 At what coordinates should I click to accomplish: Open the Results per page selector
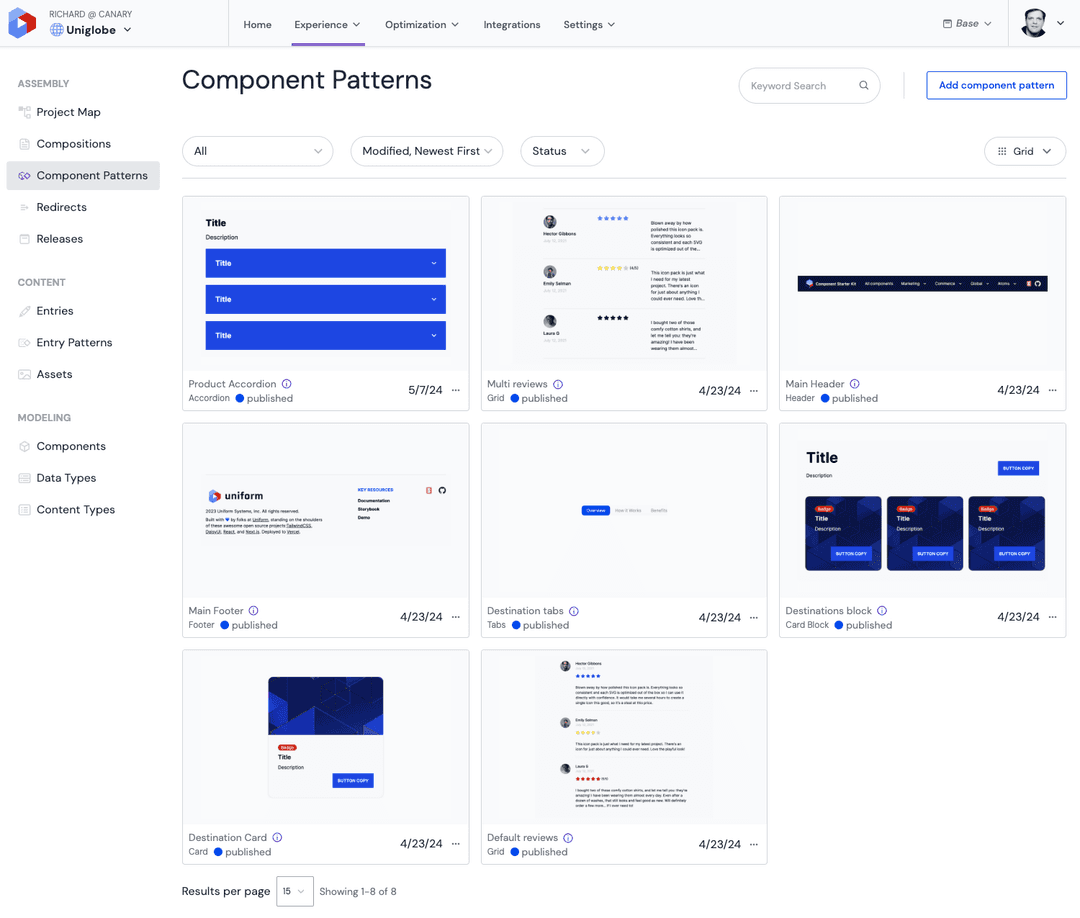(x=294, y=891)
